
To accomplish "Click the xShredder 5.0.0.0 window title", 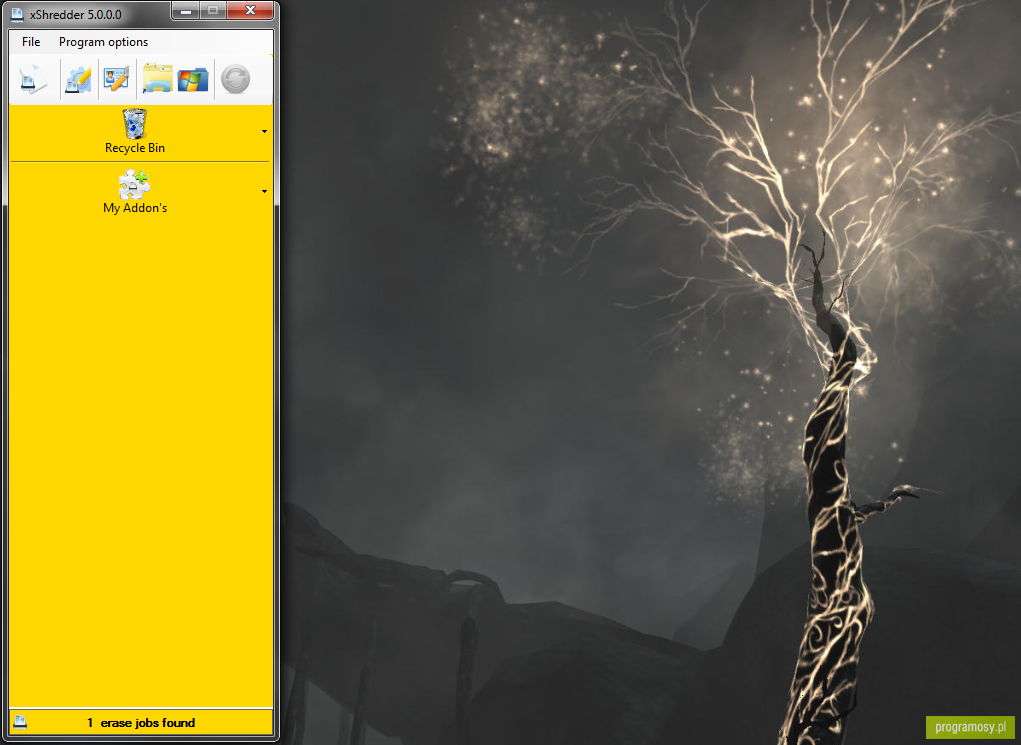I will point(76,14).
